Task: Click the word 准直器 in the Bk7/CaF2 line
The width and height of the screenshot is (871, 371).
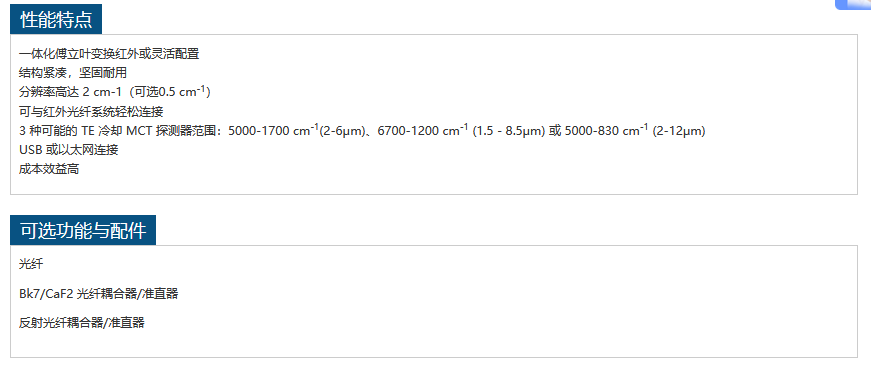Action: 161,294
